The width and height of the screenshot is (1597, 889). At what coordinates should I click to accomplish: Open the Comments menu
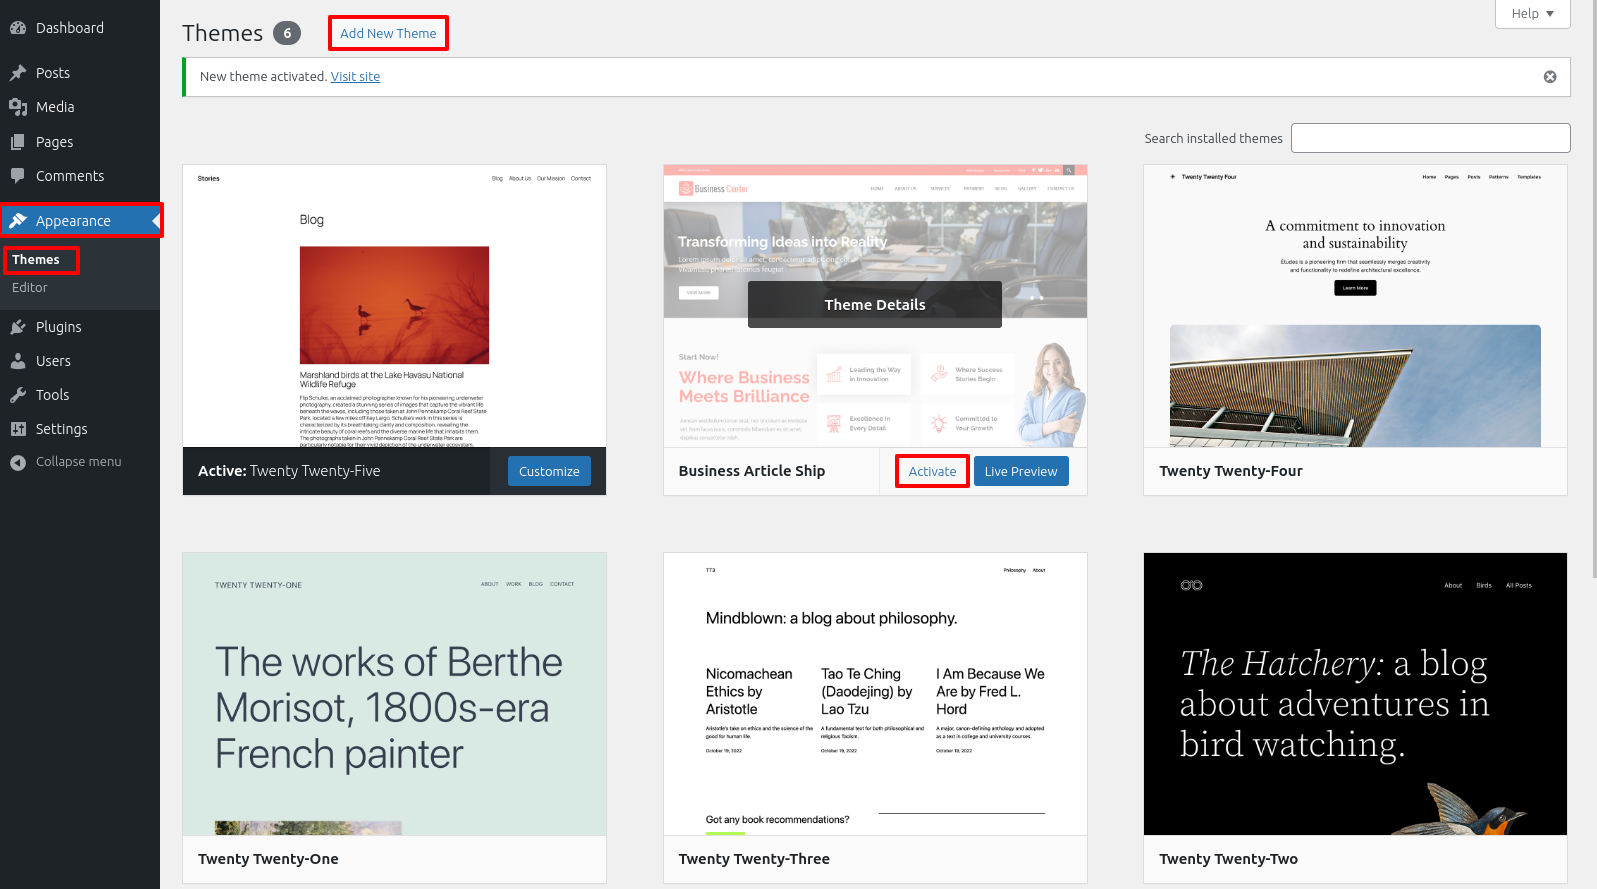tap(80, 176)
